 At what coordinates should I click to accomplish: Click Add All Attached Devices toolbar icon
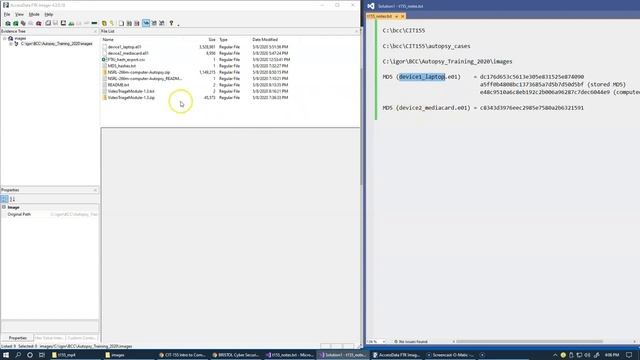[16, 23]
